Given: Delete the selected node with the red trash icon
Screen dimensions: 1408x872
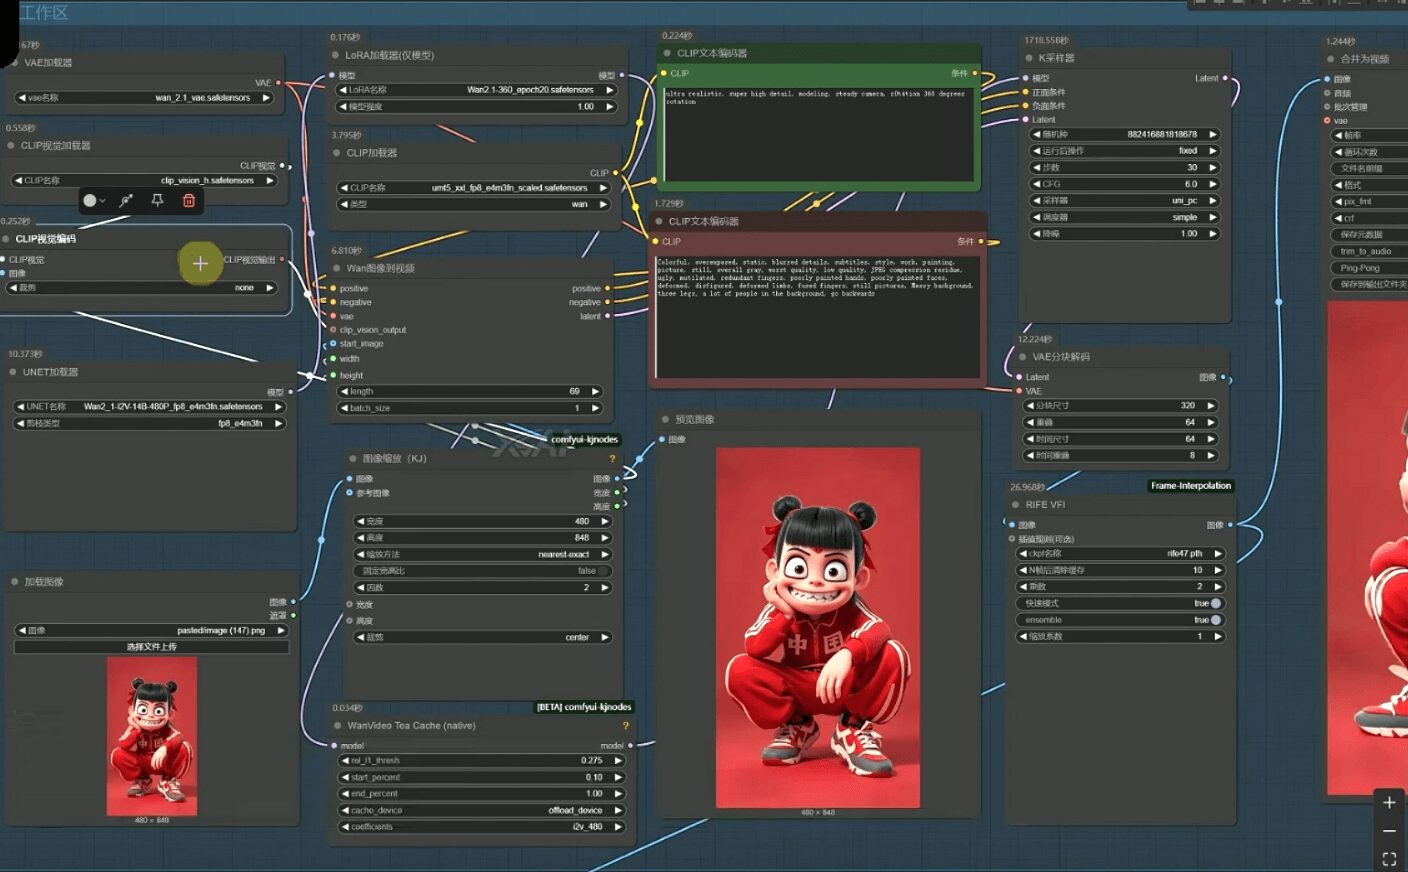Looking at the screenshot, I should (x=188, y=201).
